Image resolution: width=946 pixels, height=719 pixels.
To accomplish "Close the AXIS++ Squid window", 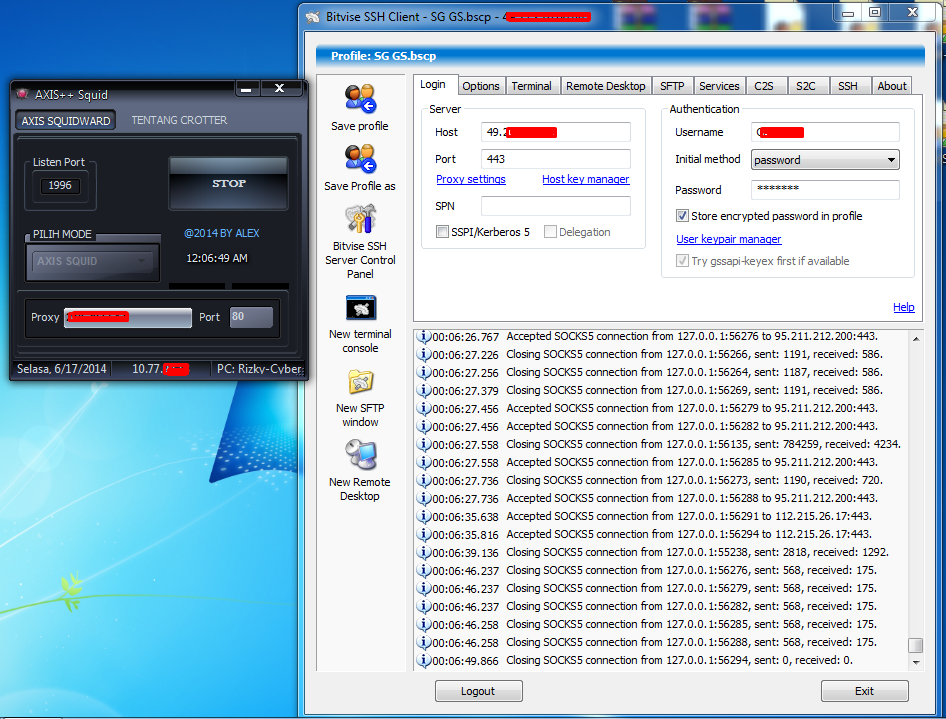I will pos(280,88).
